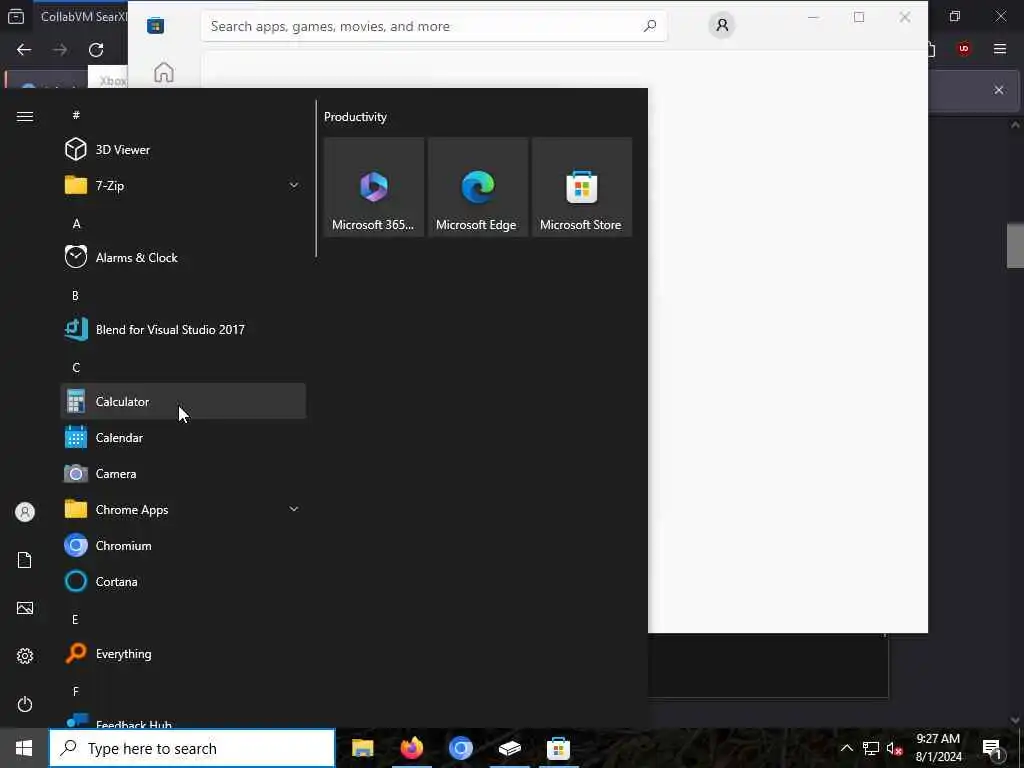Launch the Camera app
Viewport: 1024px width, 768px height.
coord(183,473)
